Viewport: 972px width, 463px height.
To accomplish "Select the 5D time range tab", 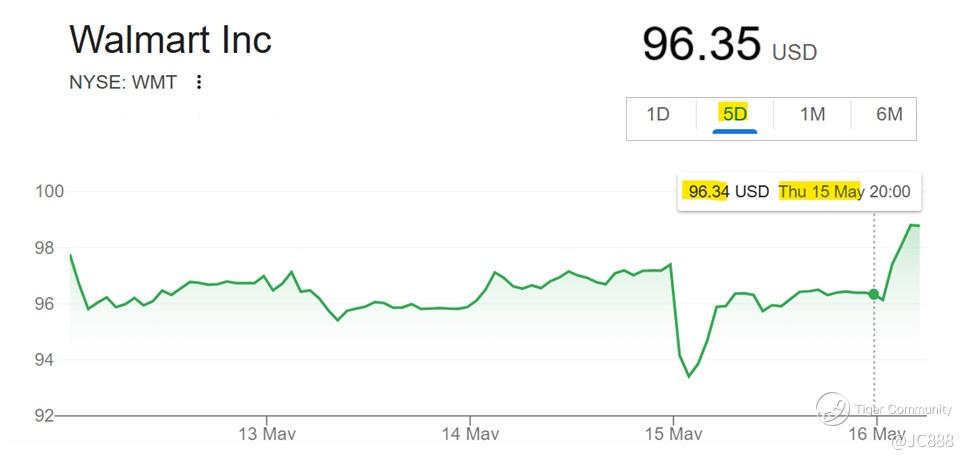I will point(735,115).
